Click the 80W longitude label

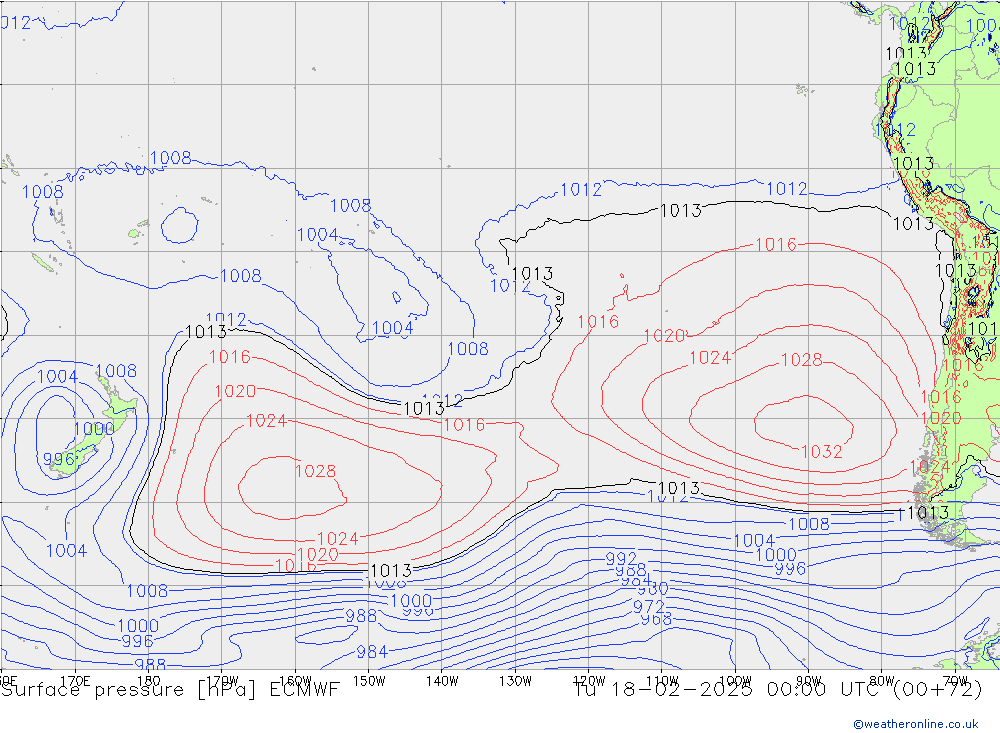[882, 681]
